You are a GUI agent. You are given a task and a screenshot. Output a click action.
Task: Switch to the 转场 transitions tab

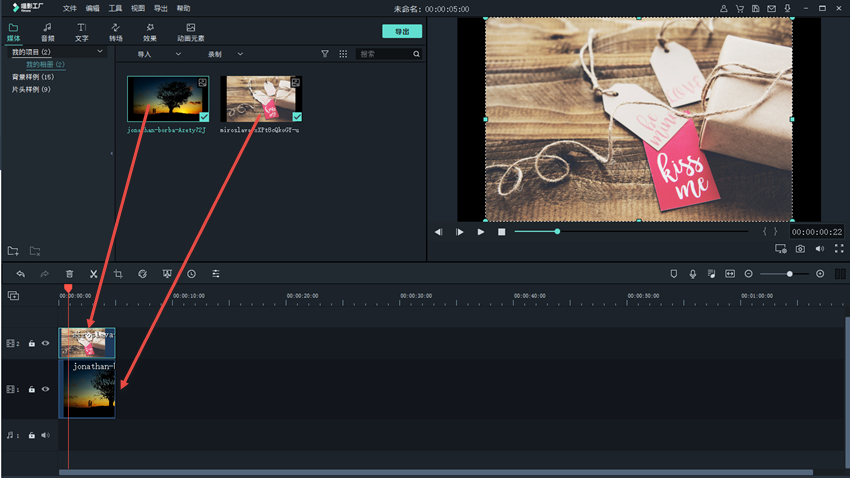coord(115,32)
